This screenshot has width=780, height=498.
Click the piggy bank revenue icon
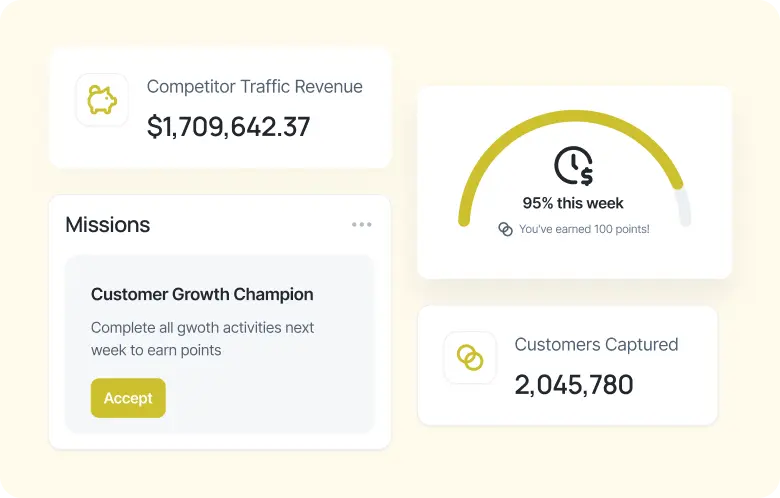pos(102,100)
